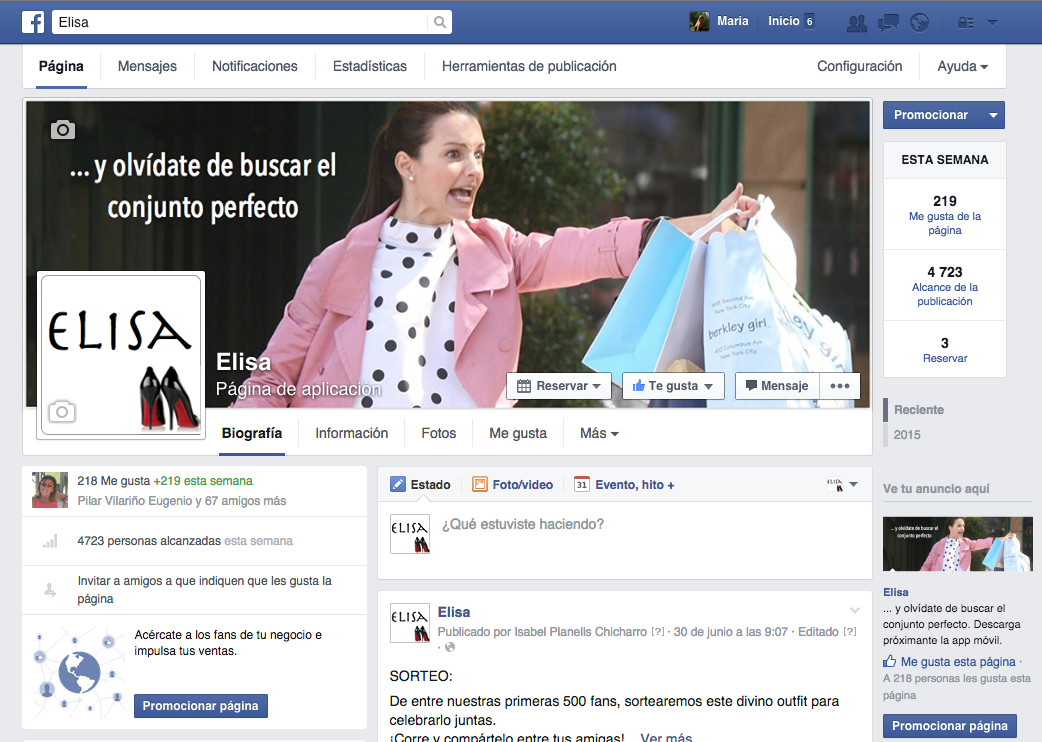Click the search field containing Elisa
Viewport: 1042px width, 742px height.
[x=239, y=22]
